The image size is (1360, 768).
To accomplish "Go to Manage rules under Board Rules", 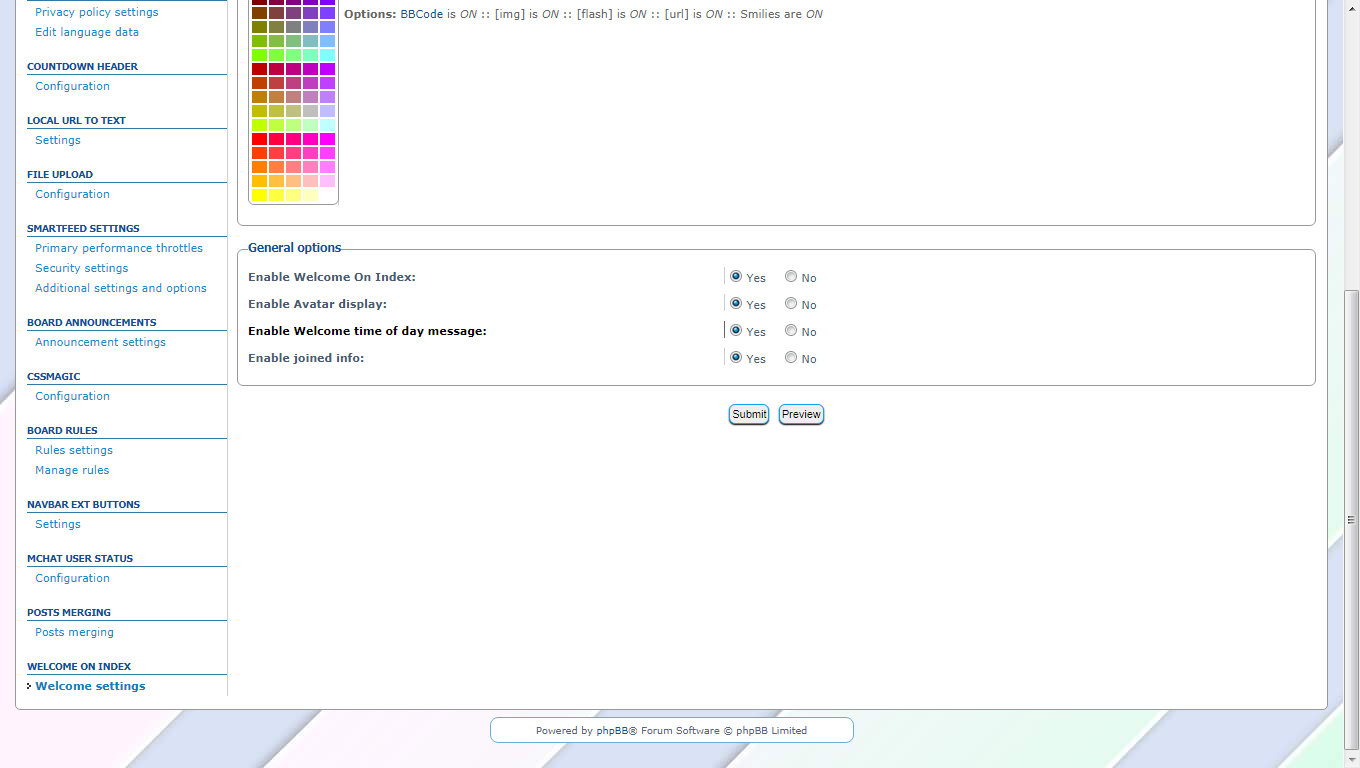I will coord(72,470).
